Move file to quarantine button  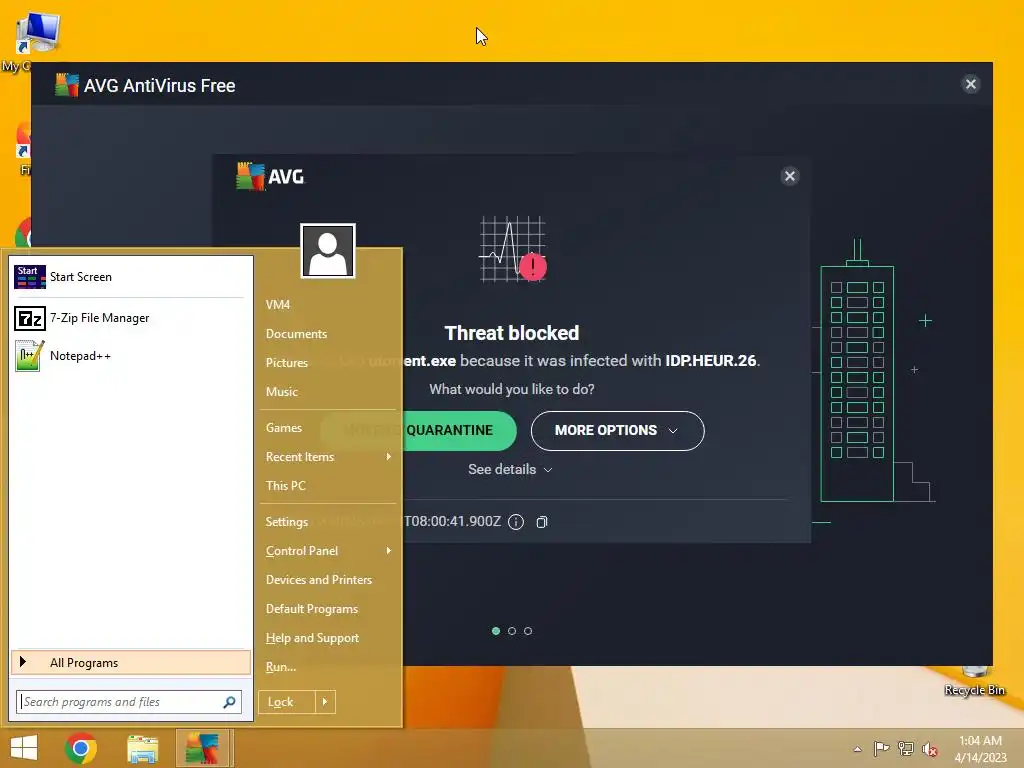418,430
